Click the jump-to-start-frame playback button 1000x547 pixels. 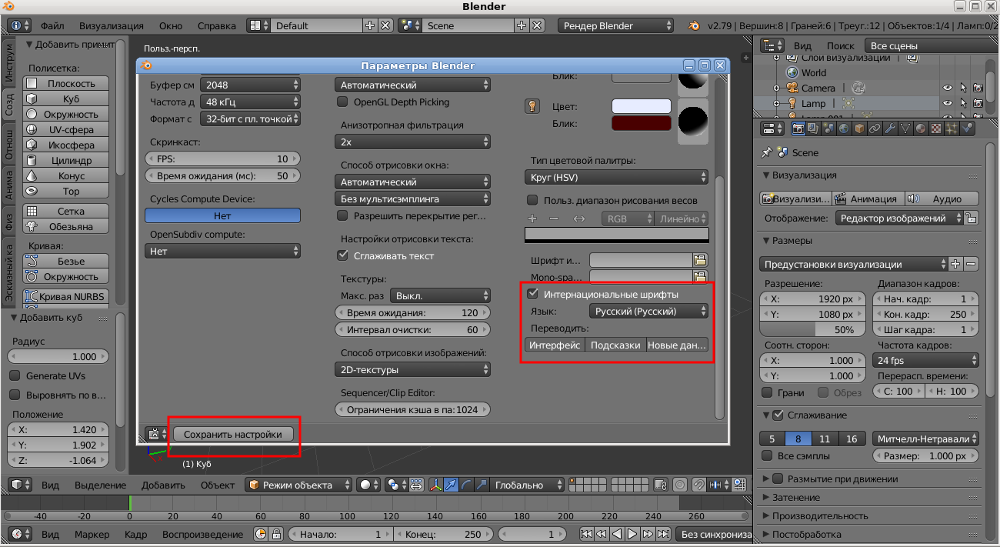click(586, 534)
